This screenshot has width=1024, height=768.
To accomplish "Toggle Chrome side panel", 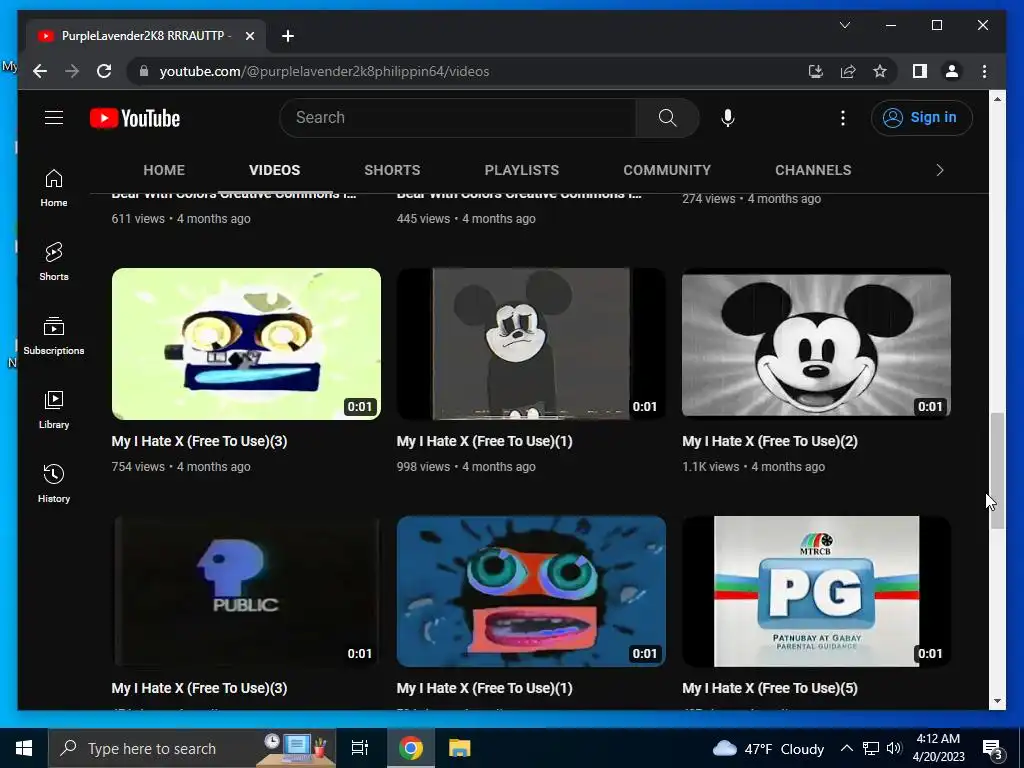I will click(x=920, y=71).
